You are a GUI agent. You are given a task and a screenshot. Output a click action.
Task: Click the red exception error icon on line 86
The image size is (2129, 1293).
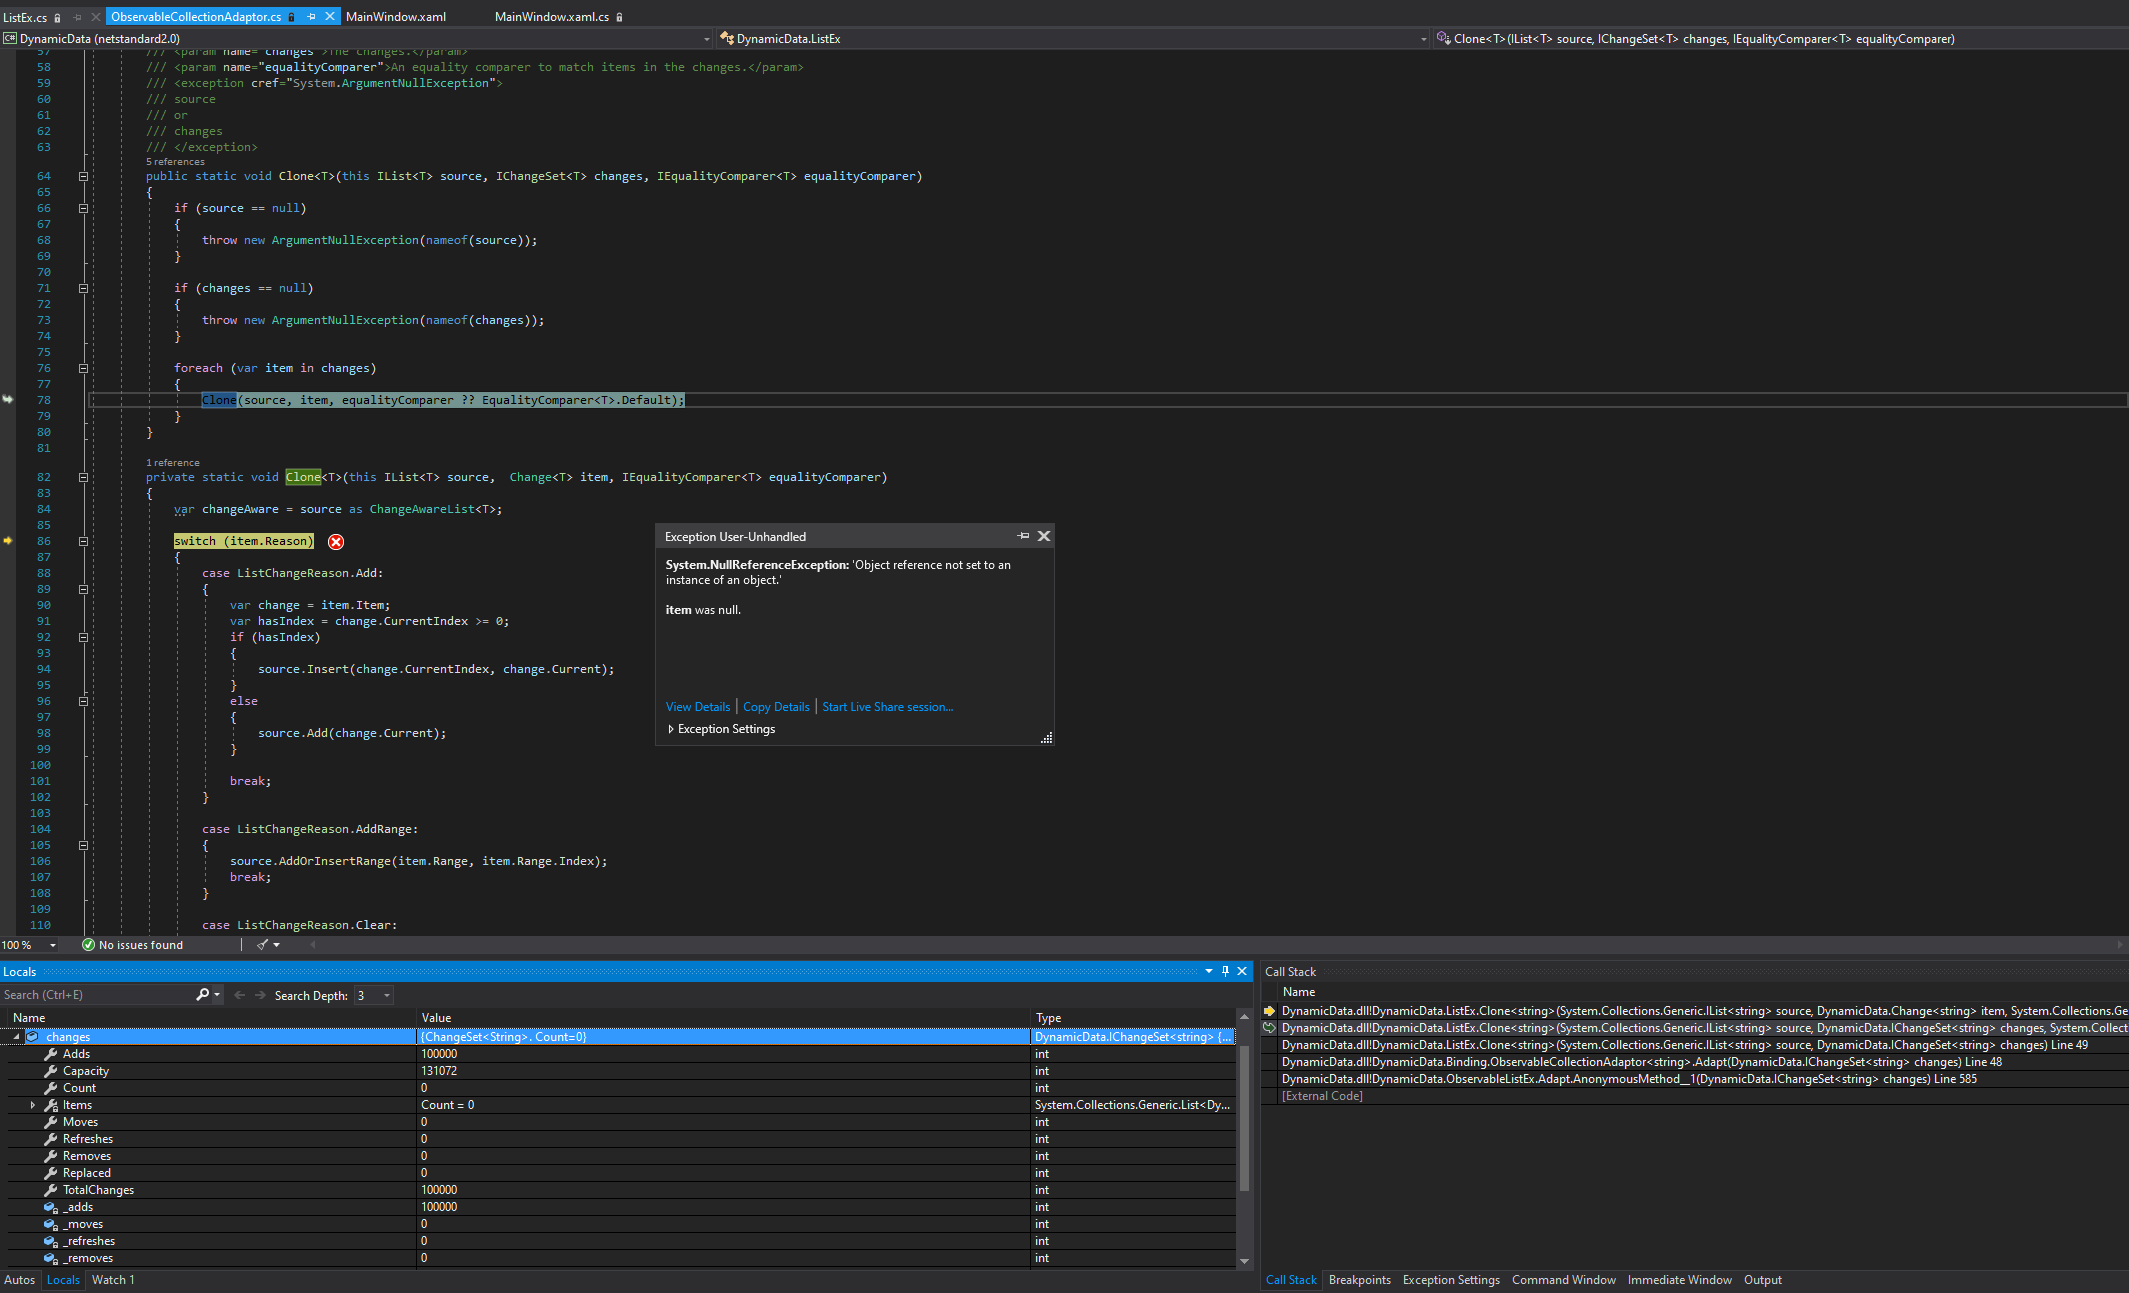(x=336, y=542)
